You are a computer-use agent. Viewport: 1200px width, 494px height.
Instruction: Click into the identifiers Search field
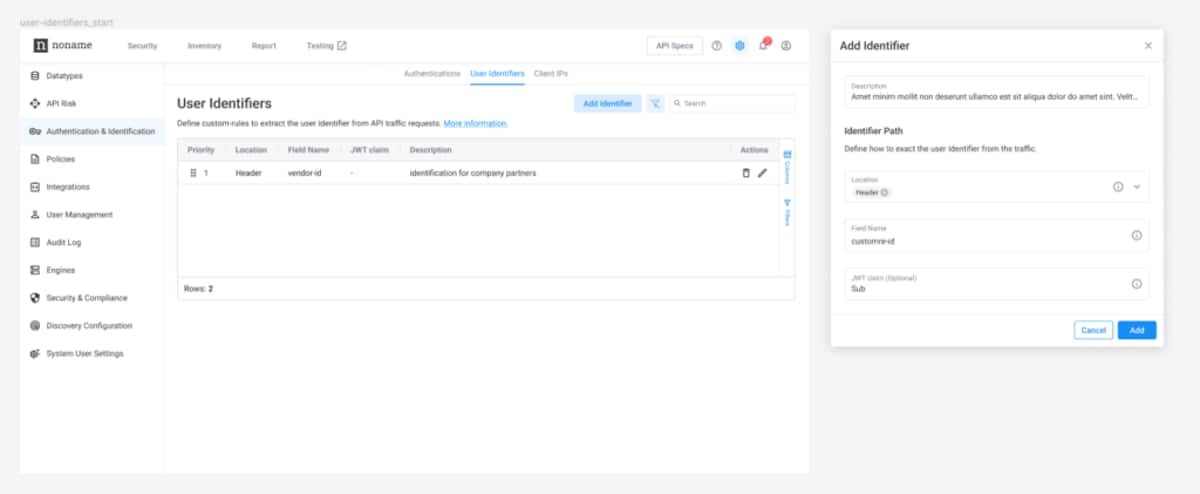[735, 103]
